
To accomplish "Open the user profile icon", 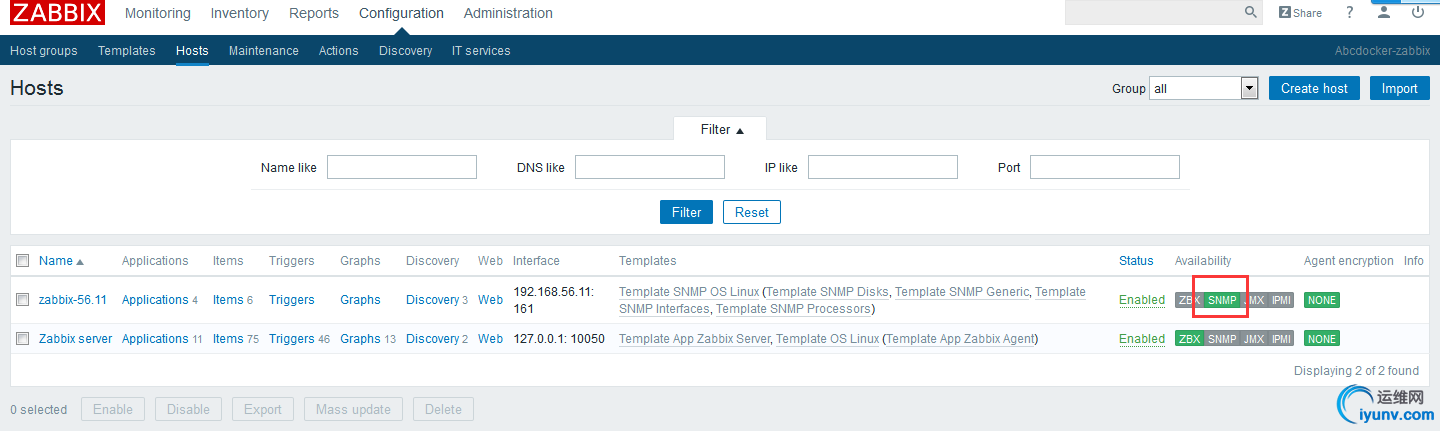I will (x=1384, y=13).
